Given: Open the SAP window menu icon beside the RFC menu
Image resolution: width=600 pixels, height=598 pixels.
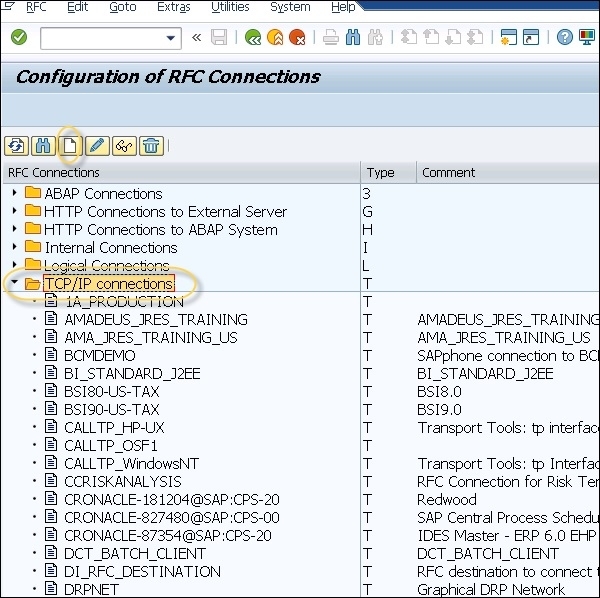Looking at the screenshot, I should click(8, 6).
